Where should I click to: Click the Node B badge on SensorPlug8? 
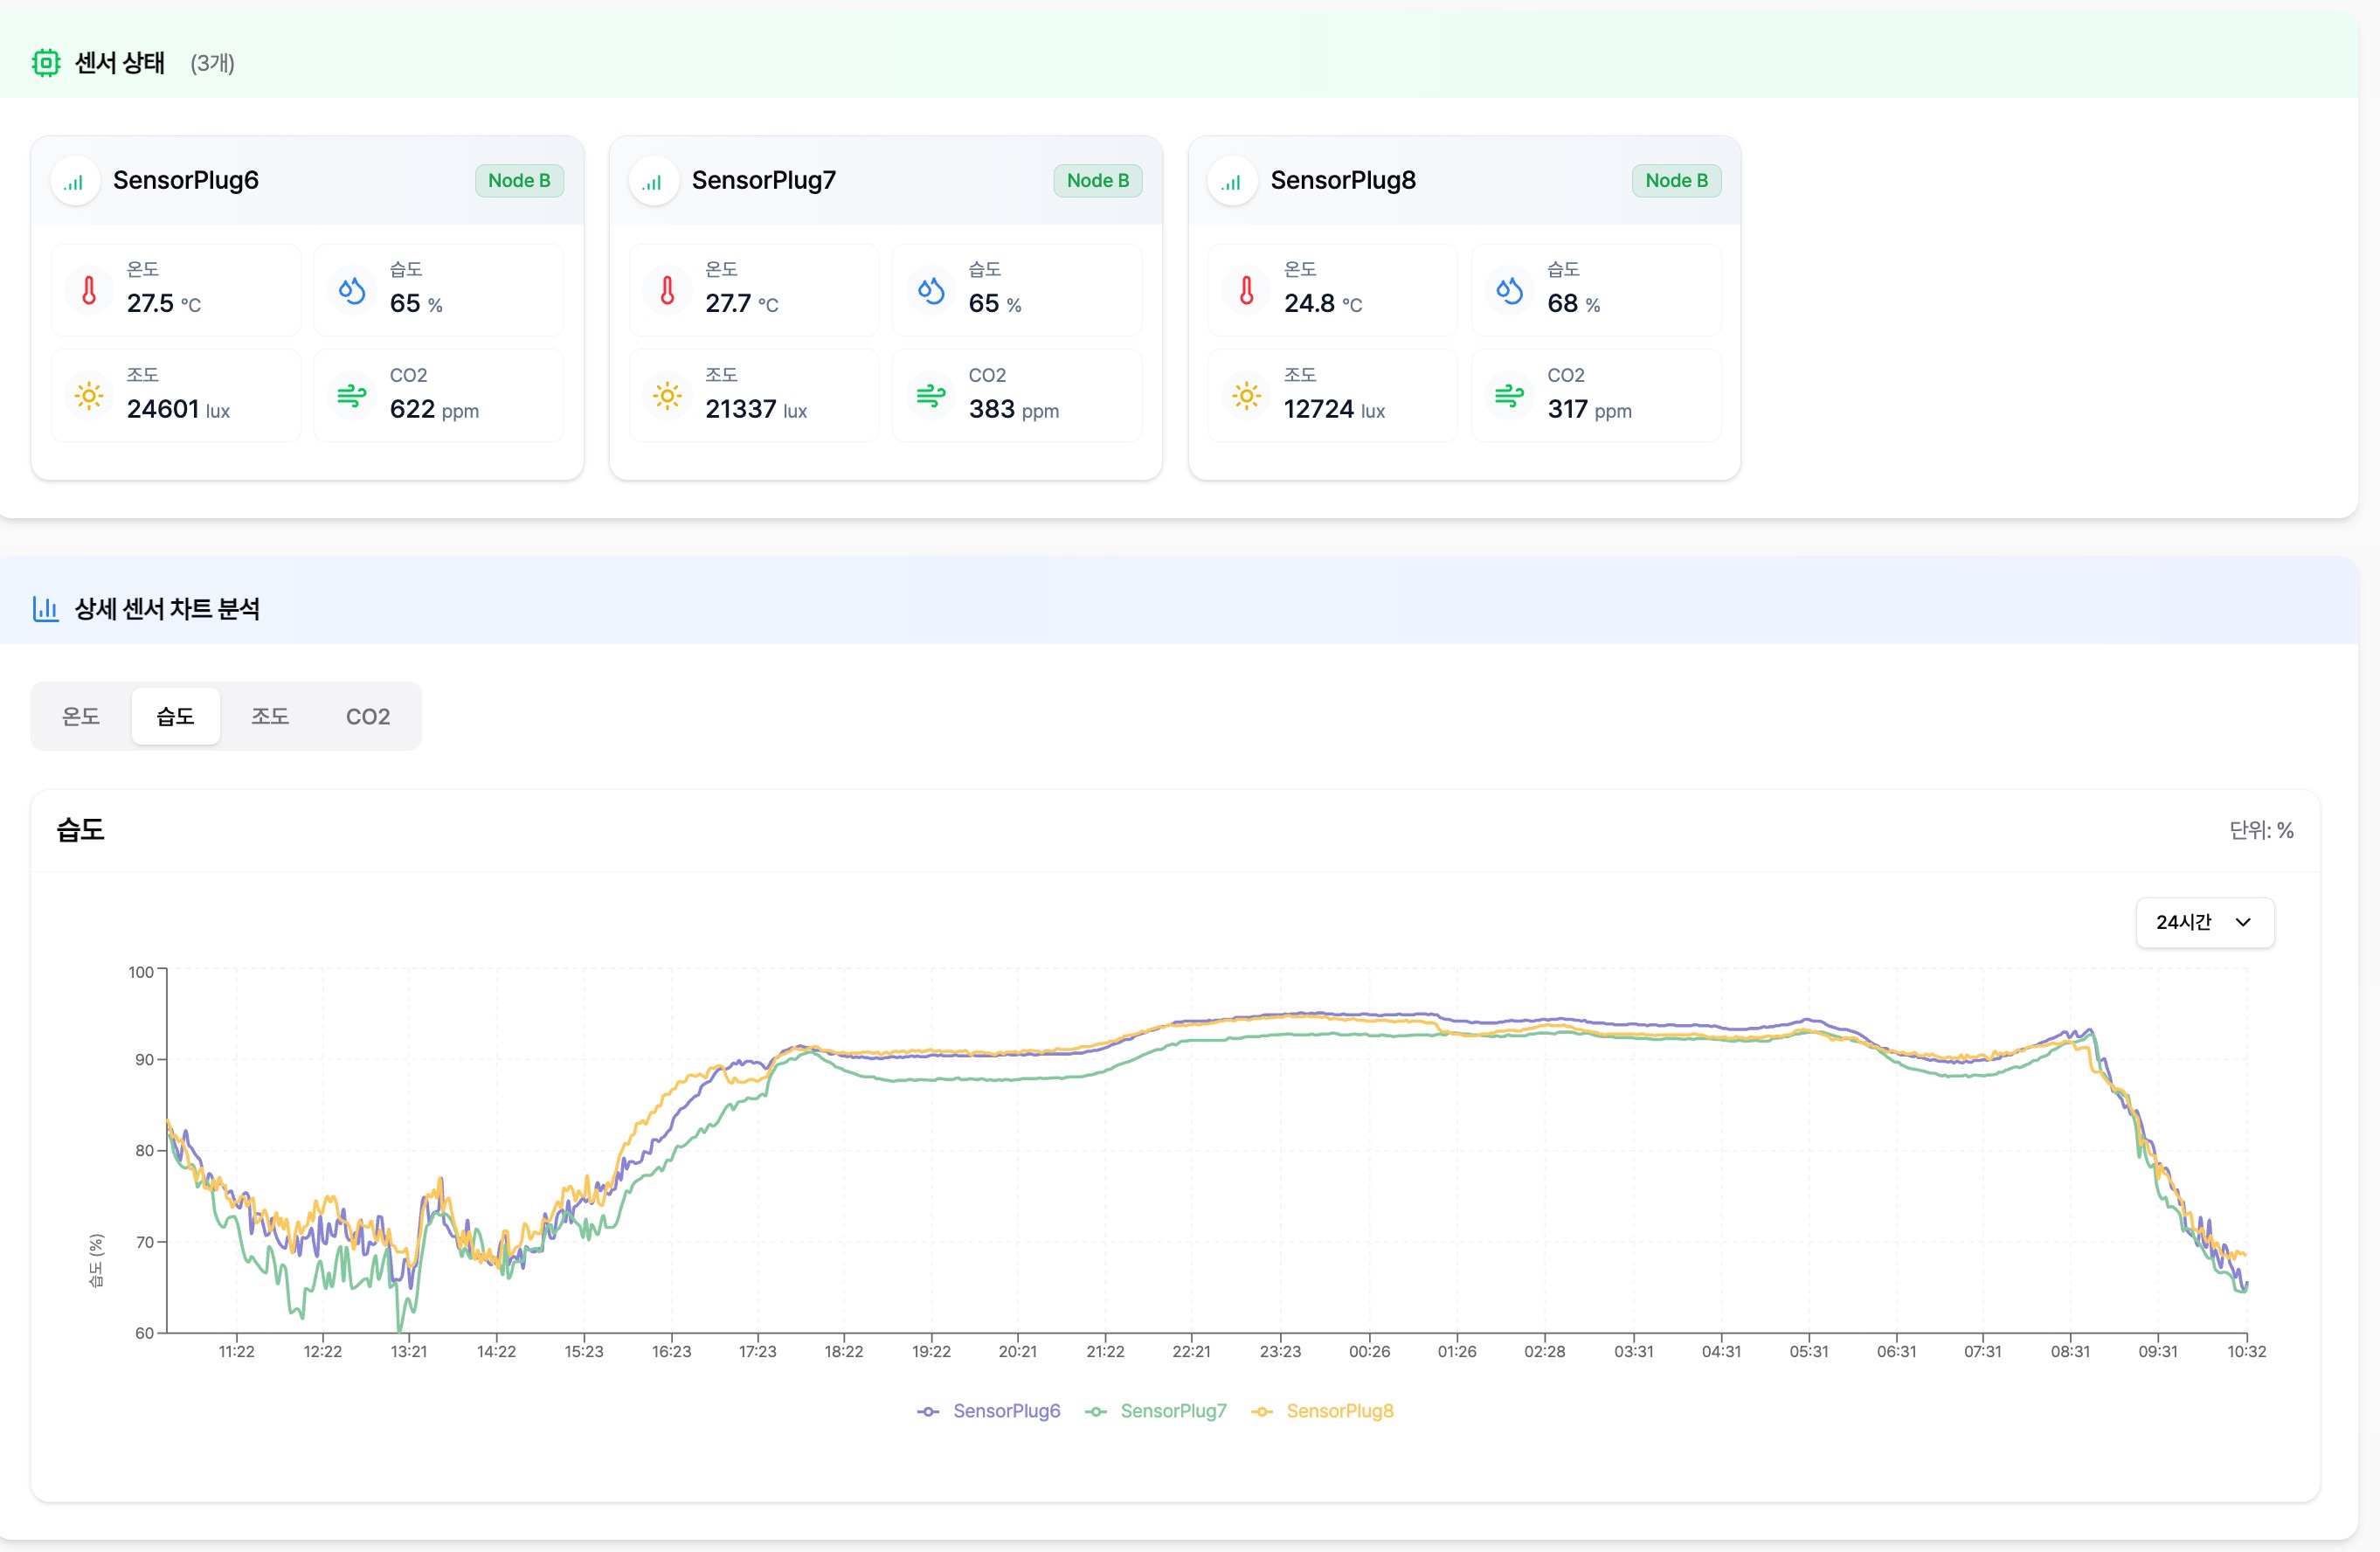[1676, 181]
